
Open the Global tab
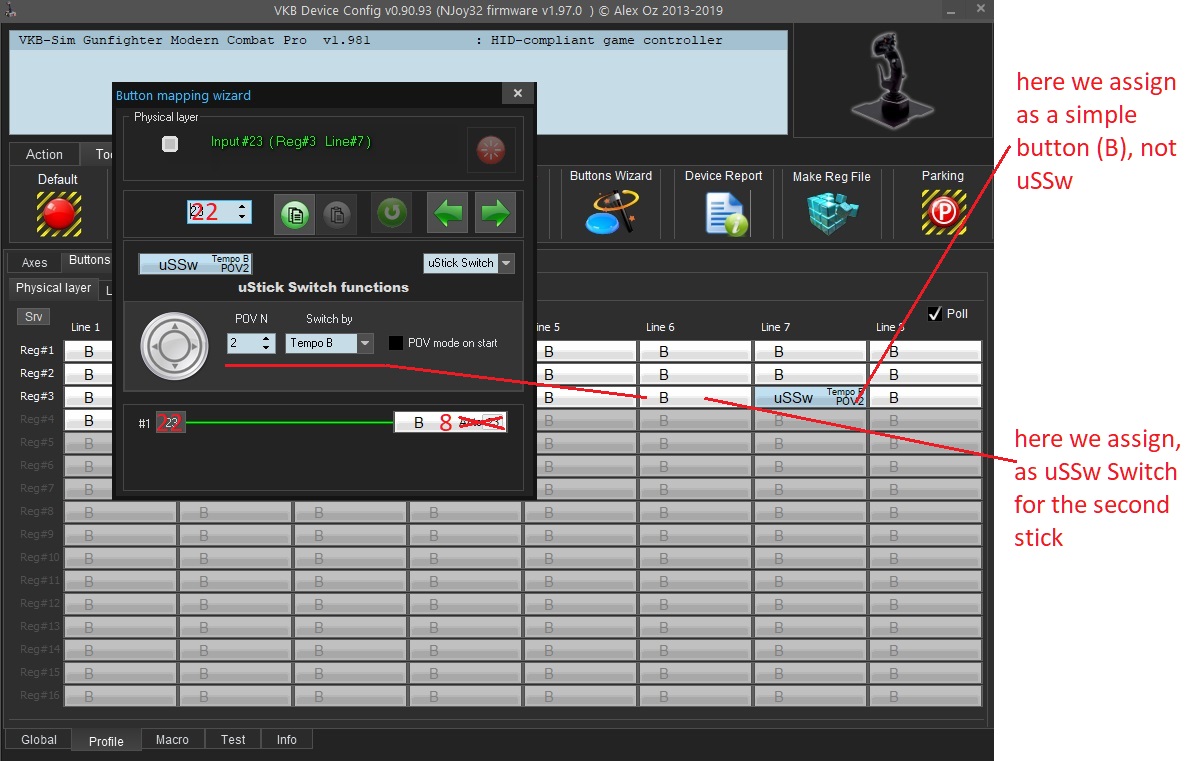point(39,740)
